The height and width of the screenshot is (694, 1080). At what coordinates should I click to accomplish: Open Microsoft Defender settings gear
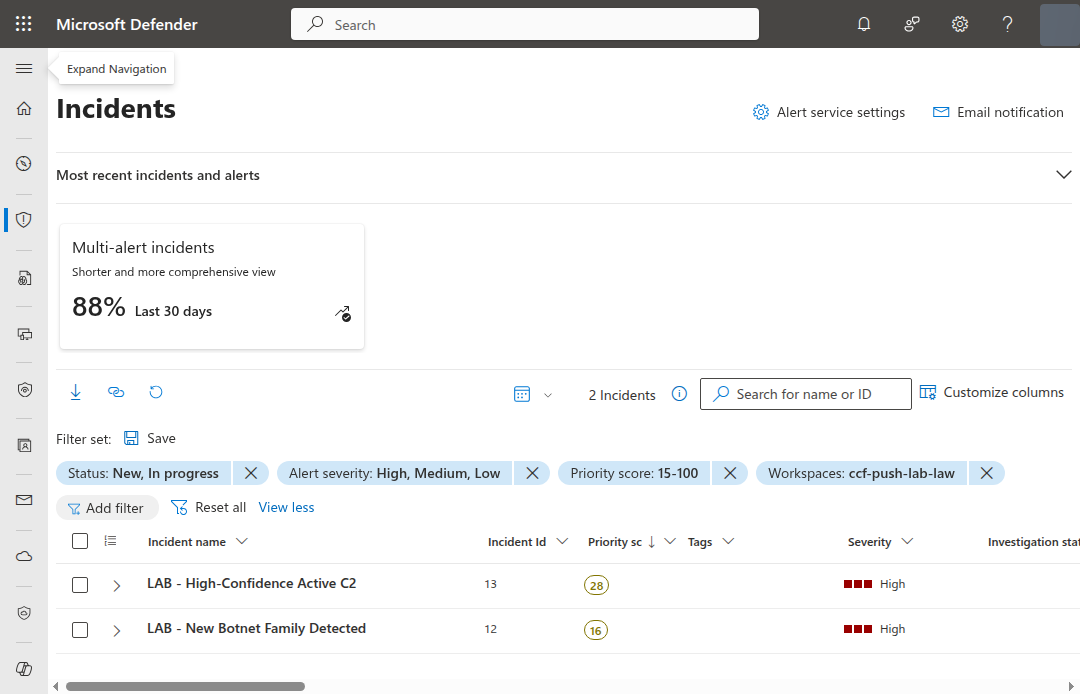click(959, 23)
